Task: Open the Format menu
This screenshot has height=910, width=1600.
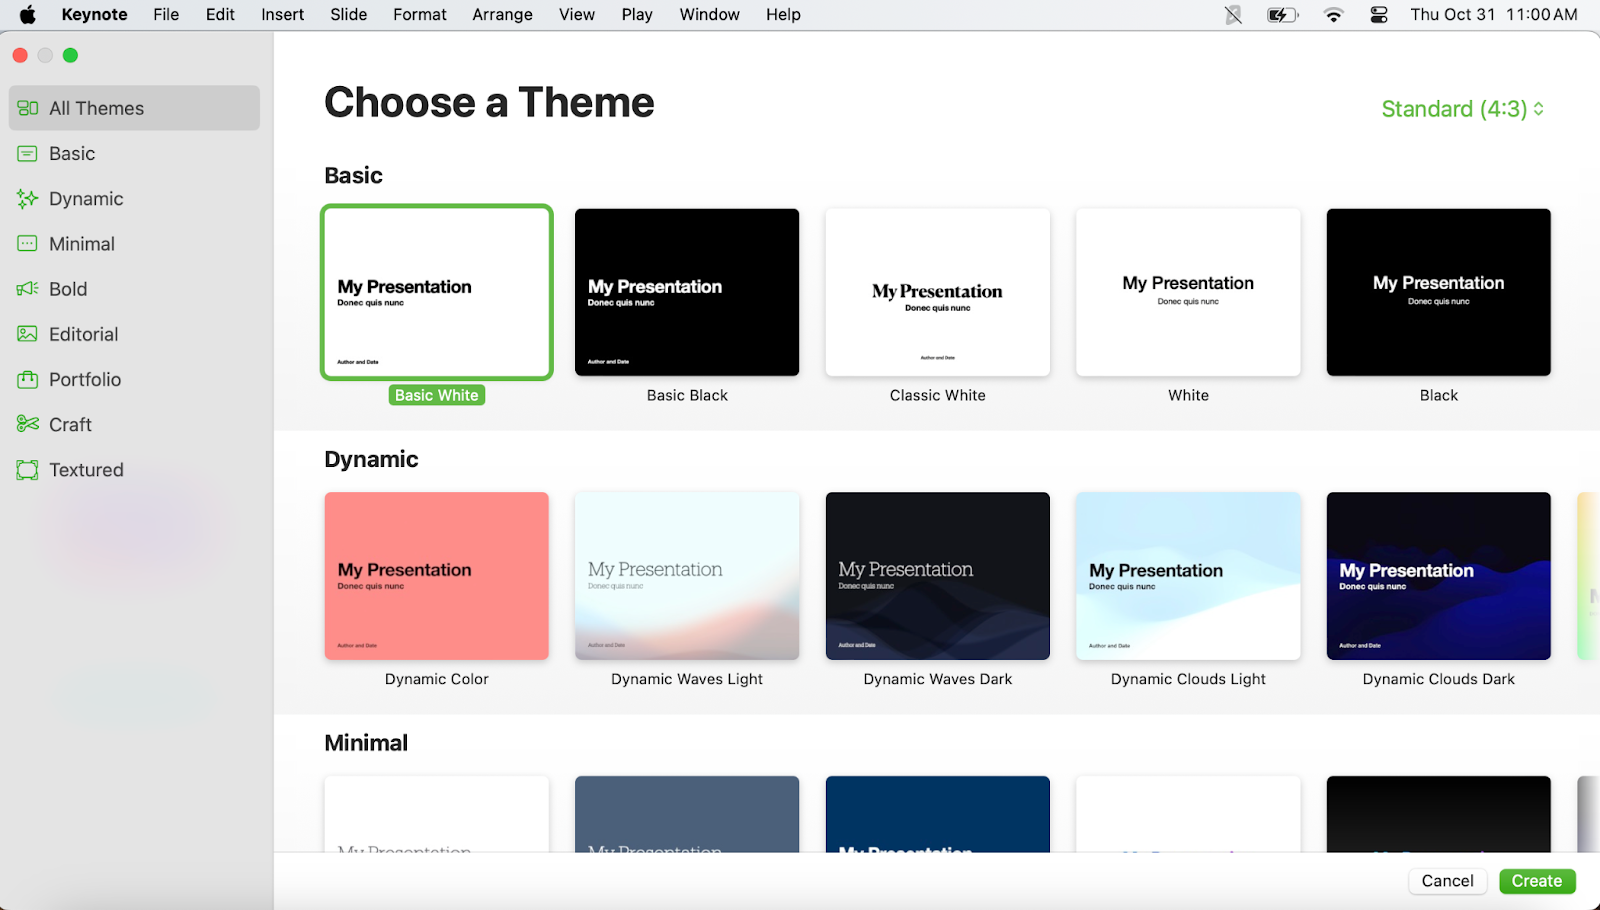Action: coord(419,15)
